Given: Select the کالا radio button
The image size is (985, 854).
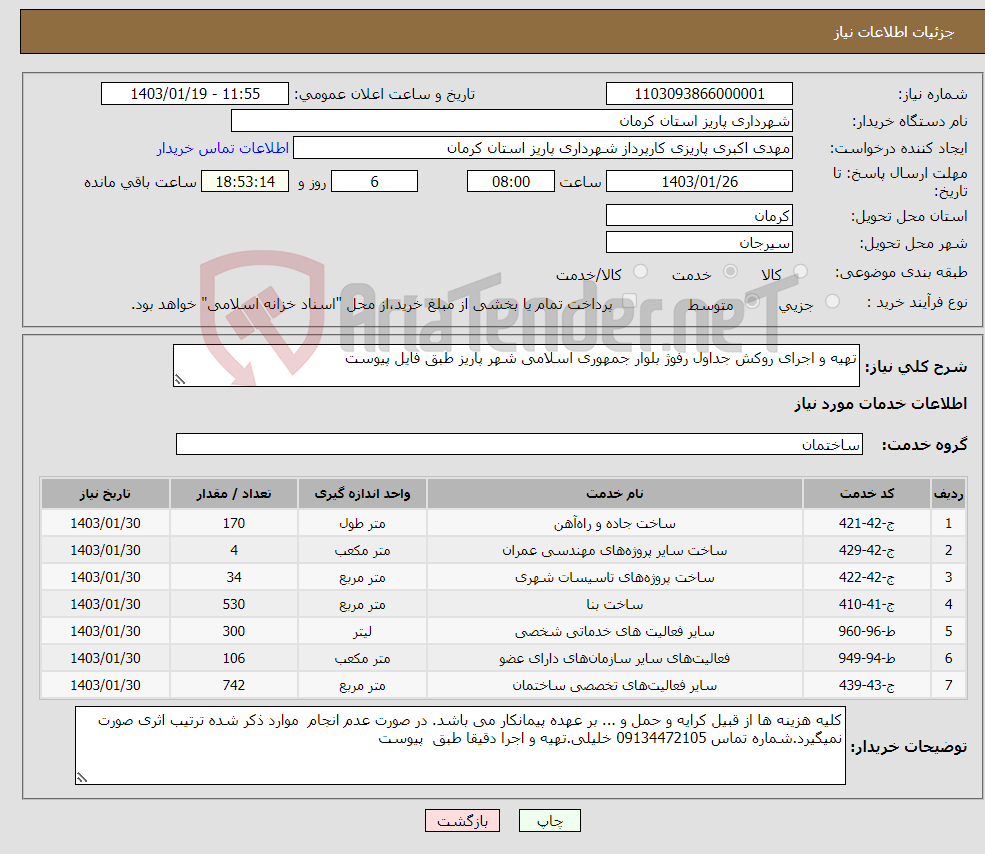Looking at the screenshot, I should click(800, 271).
